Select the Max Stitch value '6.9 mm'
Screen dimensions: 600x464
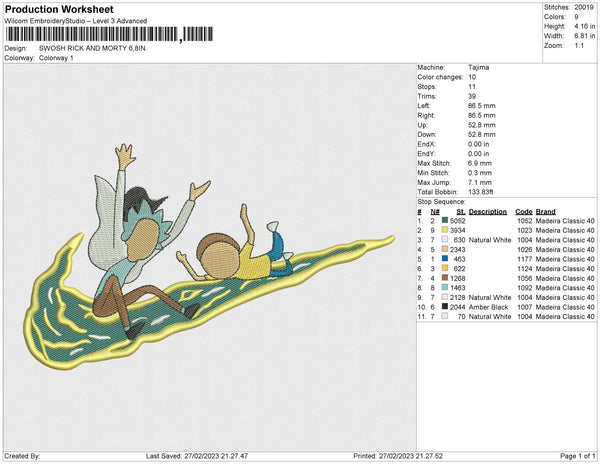point(480,163)
